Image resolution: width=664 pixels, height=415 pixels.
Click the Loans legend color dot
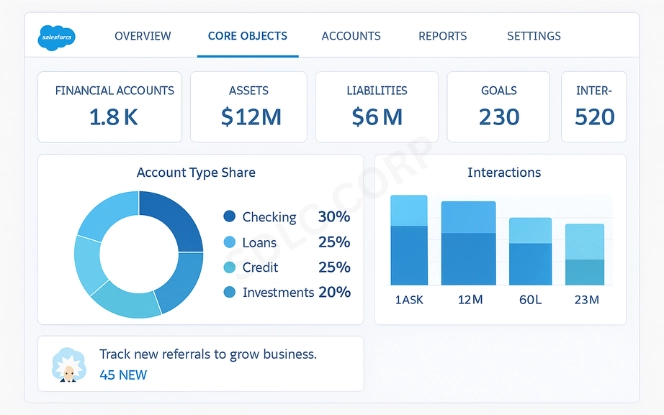(229, 242)
